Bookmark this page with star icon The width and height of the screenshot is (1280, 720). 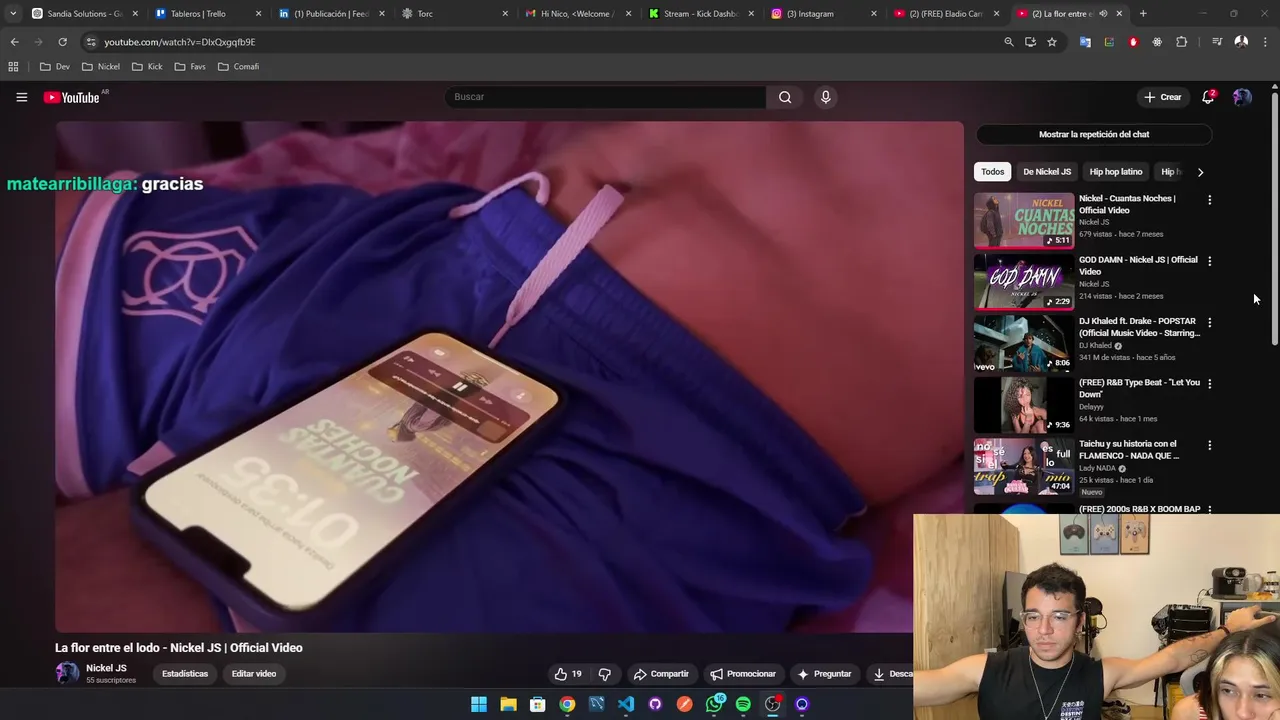[x=1052, y=42]
